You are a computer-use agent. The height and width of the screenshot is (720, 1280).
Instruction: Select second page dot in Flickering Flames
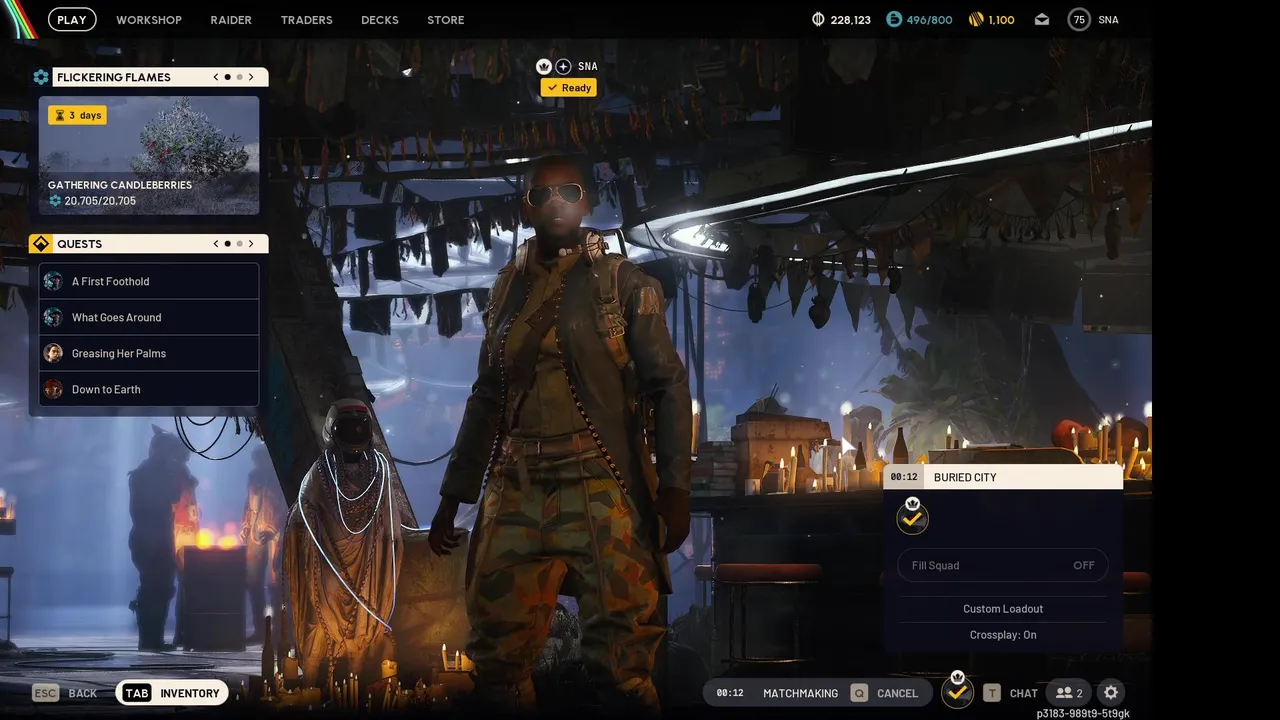pos(240,77)
